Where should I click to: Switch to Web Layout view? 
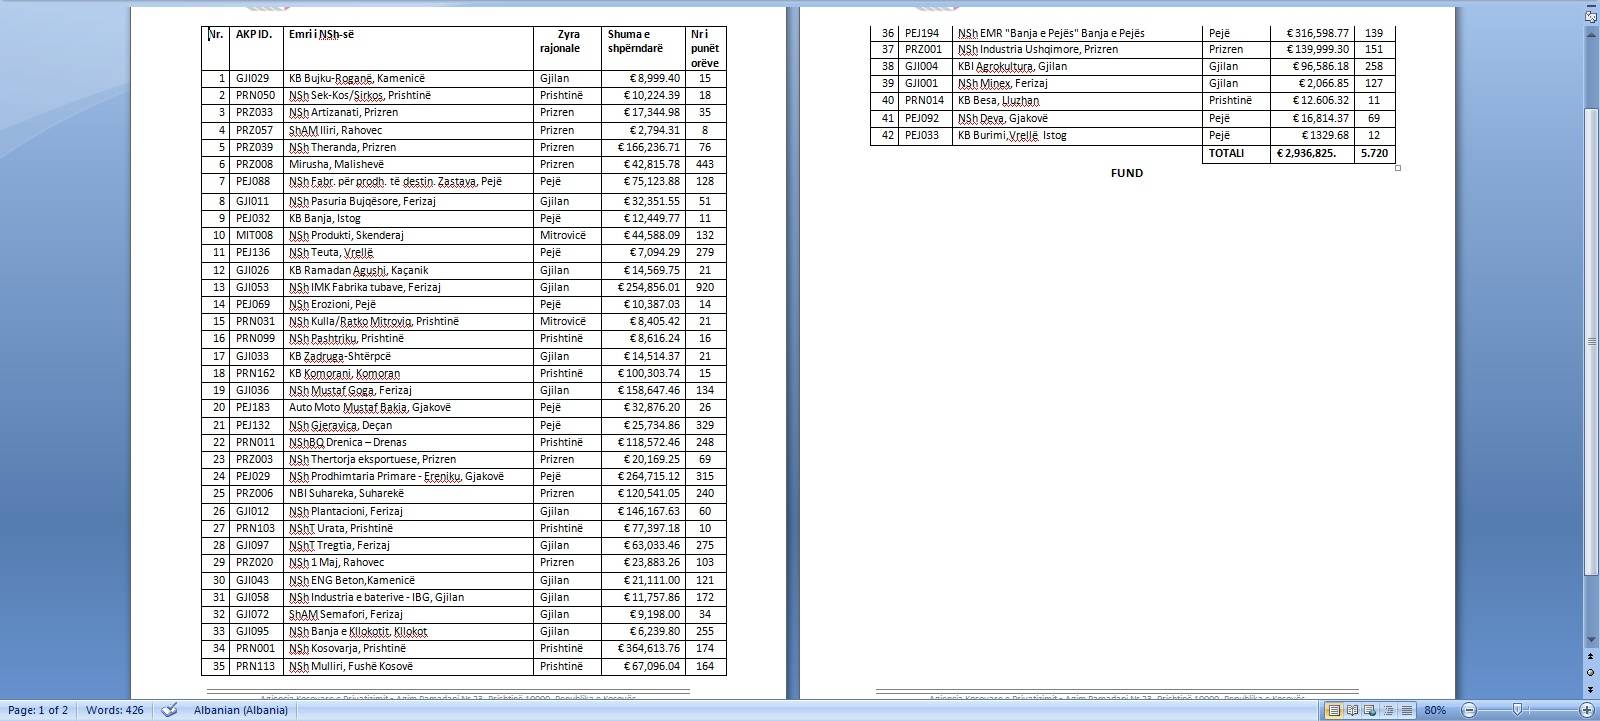1370,710
